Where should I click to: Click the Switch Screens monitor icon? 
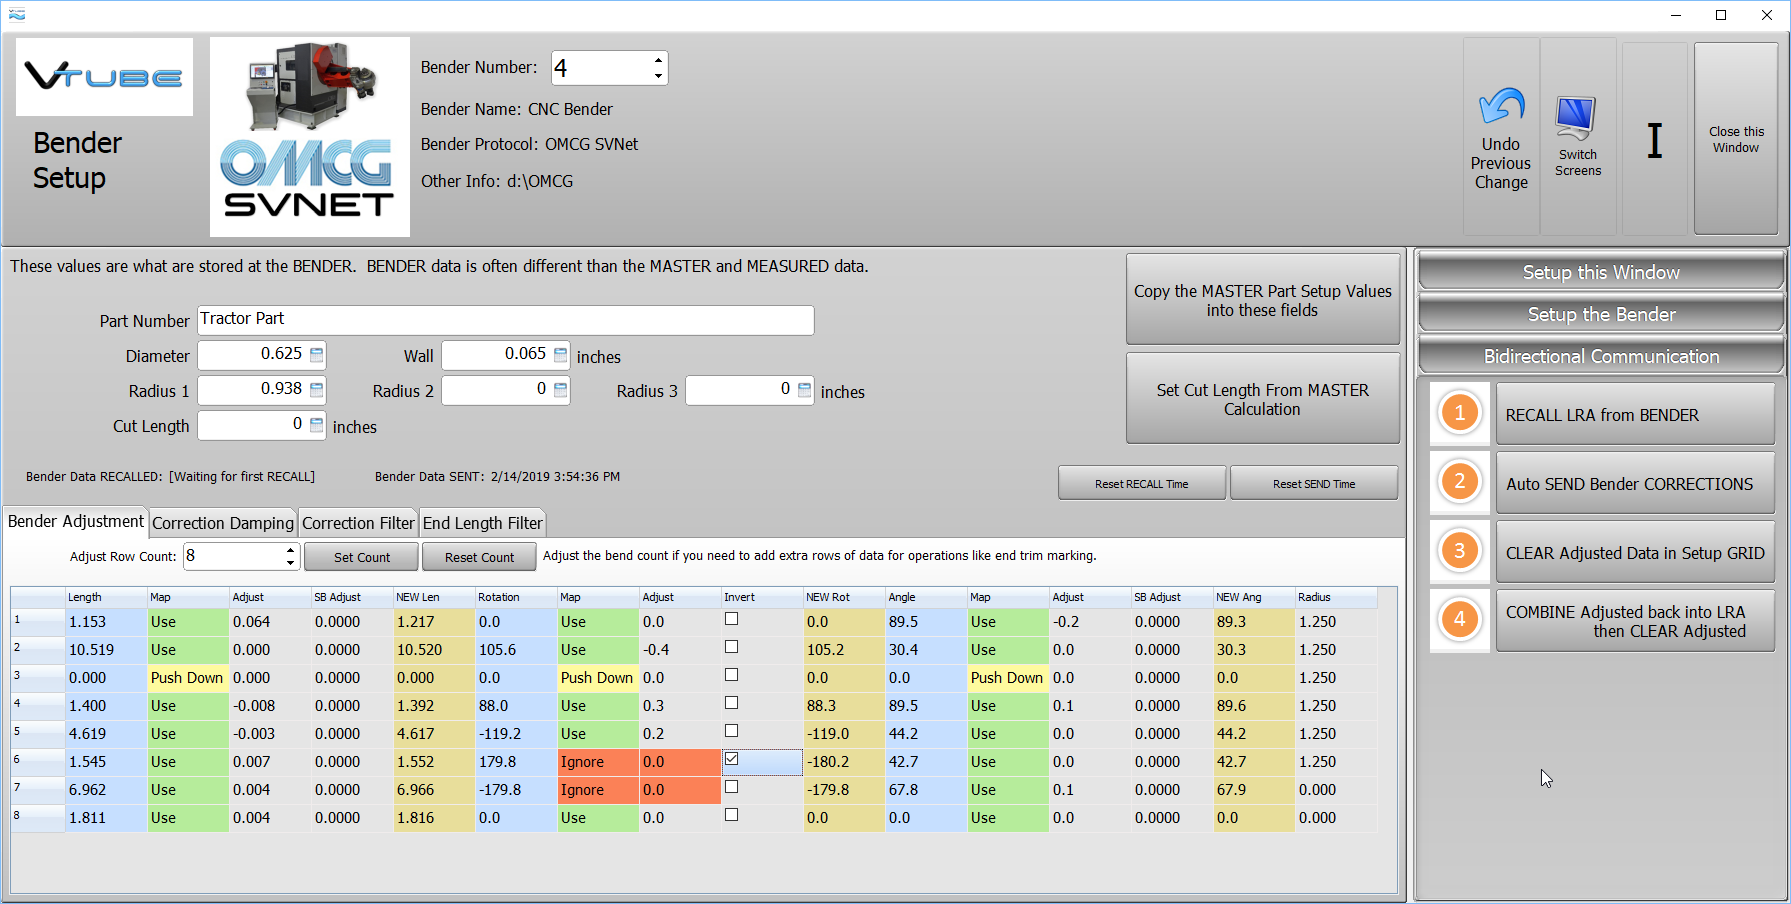pos(1576,119)
